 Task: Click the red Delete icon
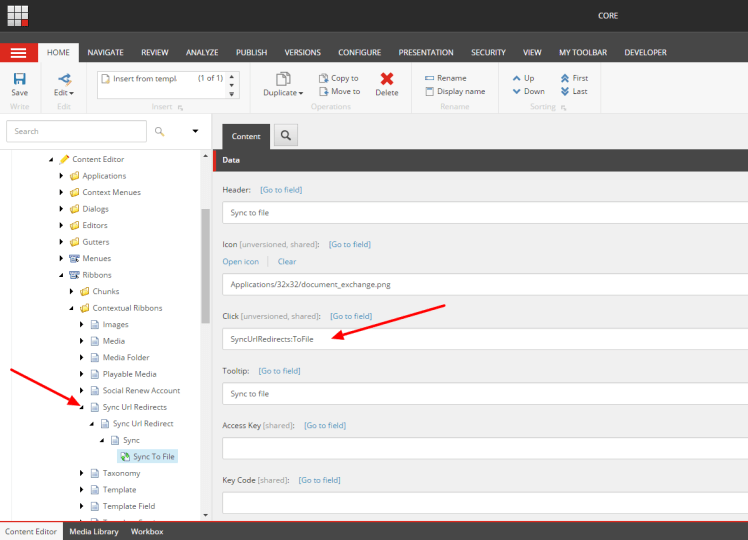(386, 79)
